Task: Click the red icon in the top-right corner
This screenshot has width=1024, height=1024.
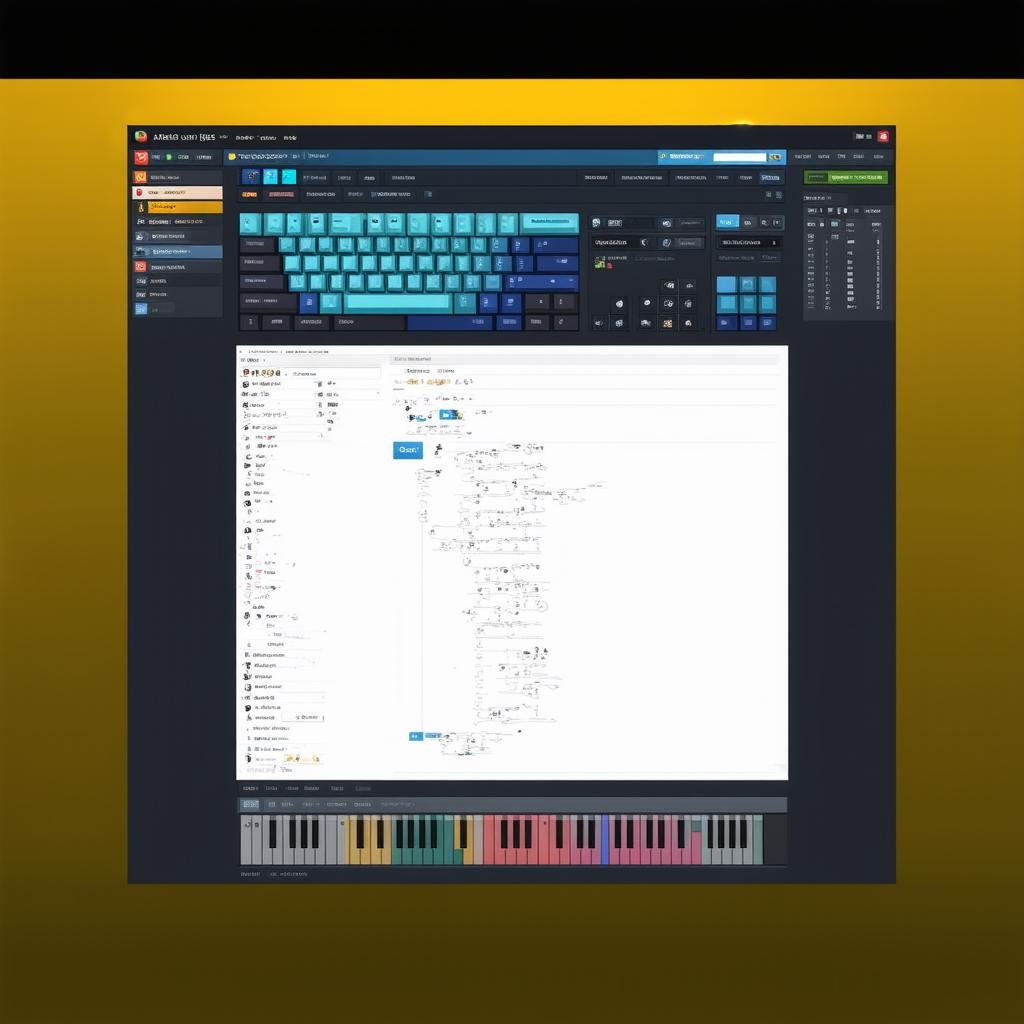Action: [883, 137]
